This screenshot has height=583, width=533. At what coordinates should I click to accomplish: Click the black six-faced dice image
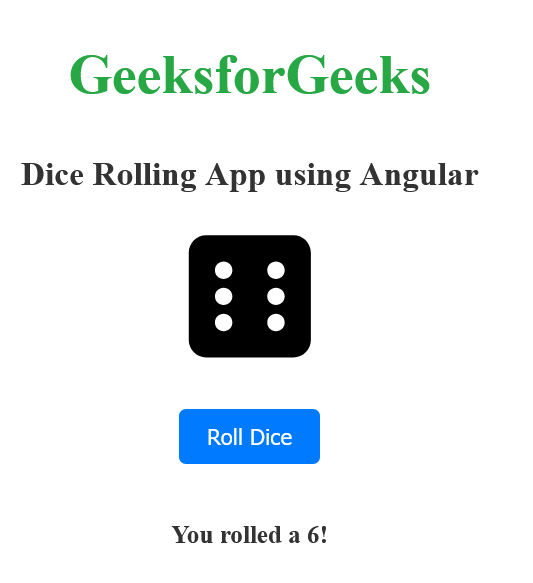pos(250,296)
